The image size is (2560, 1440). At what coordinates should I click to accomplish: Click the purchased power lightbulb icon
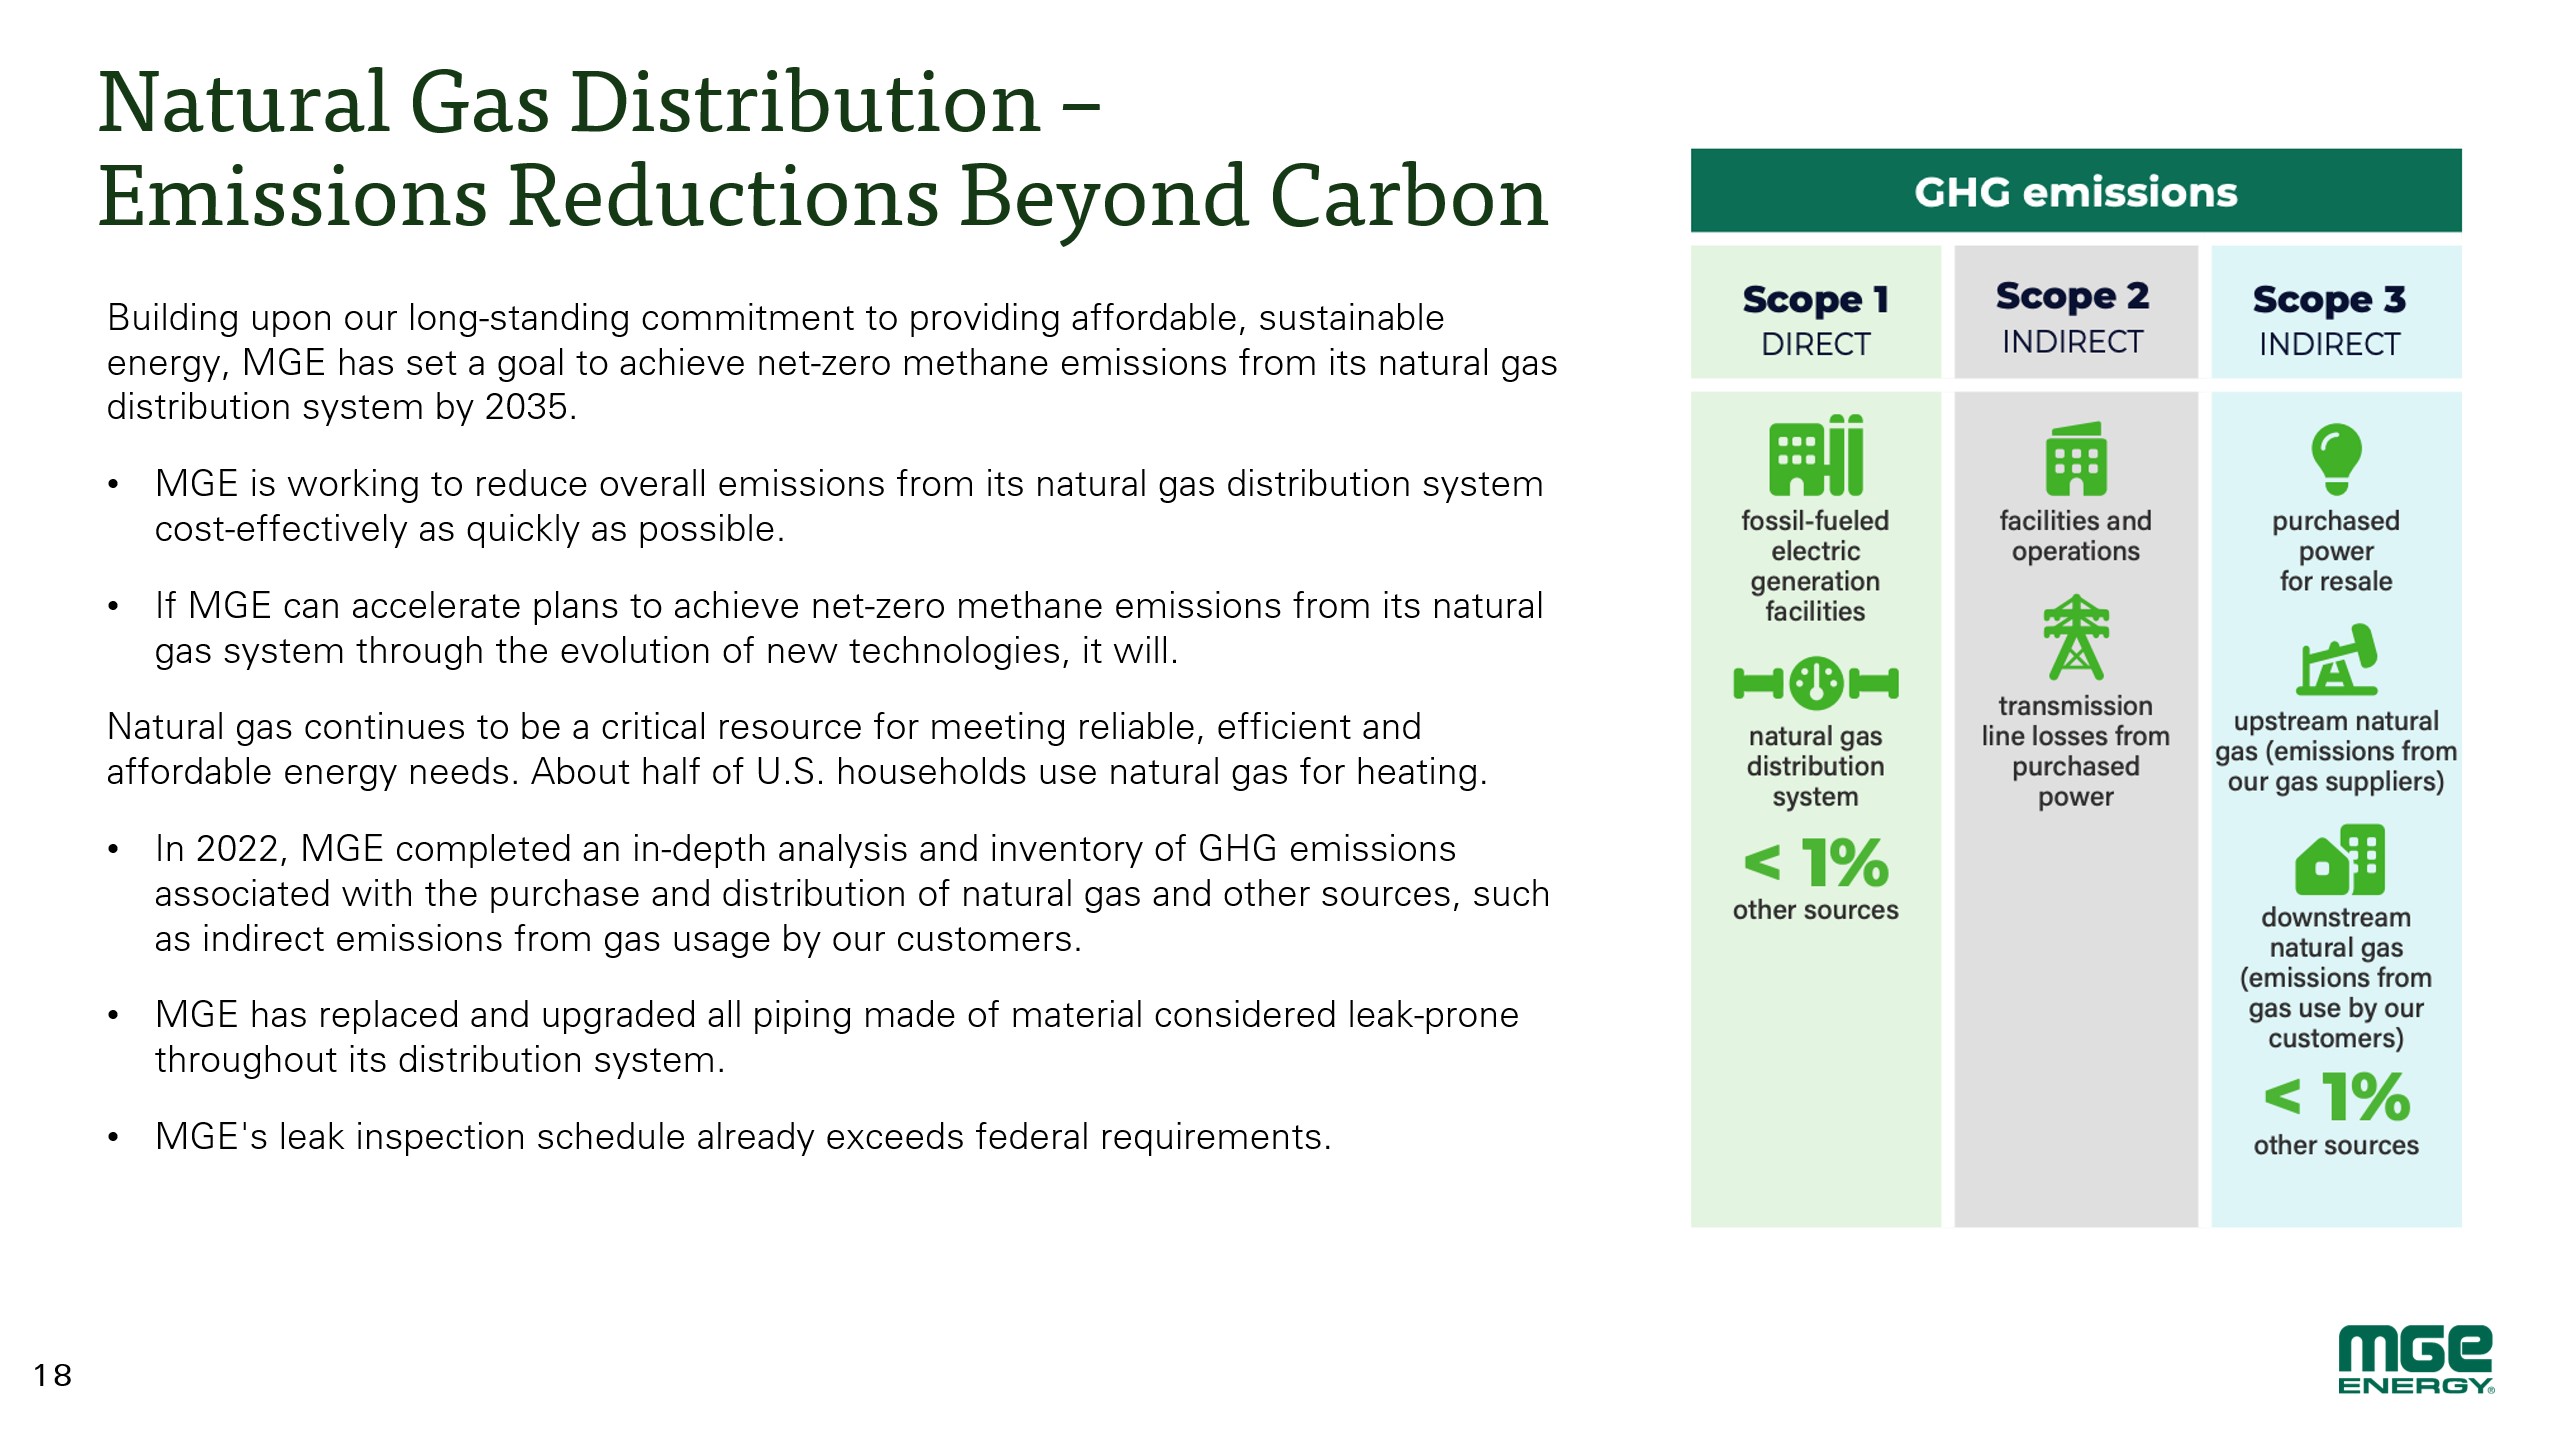[2336, 458]
